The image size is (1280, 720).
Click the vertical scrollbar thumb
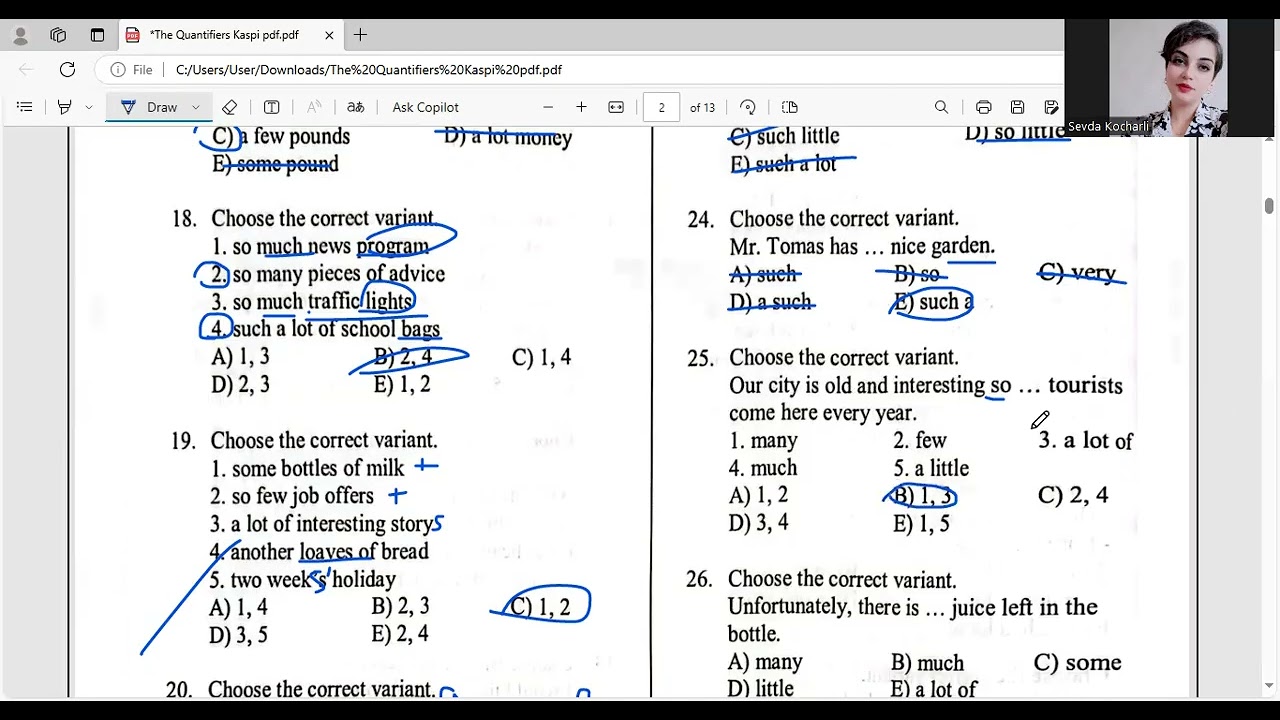coord(1269,206)
